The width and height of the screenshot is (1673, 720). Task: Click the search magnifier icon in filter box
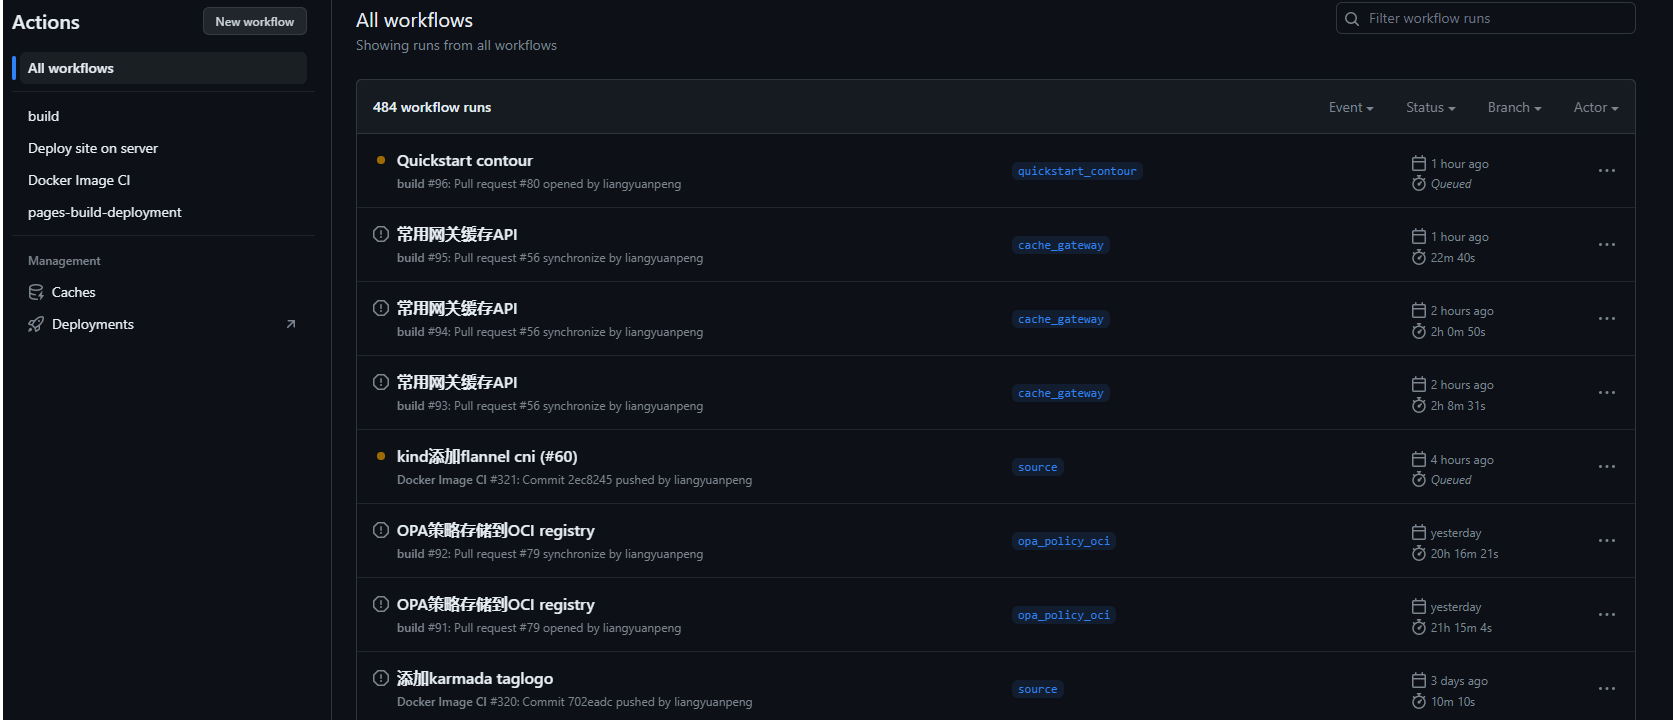tap(1352, 18)
